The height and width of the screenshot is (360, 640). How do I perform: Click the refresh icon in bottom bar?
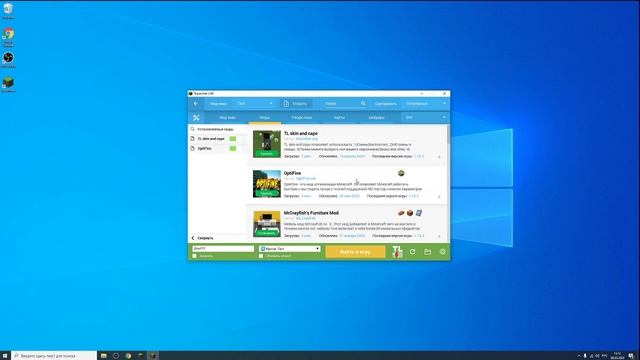point(413,252)
